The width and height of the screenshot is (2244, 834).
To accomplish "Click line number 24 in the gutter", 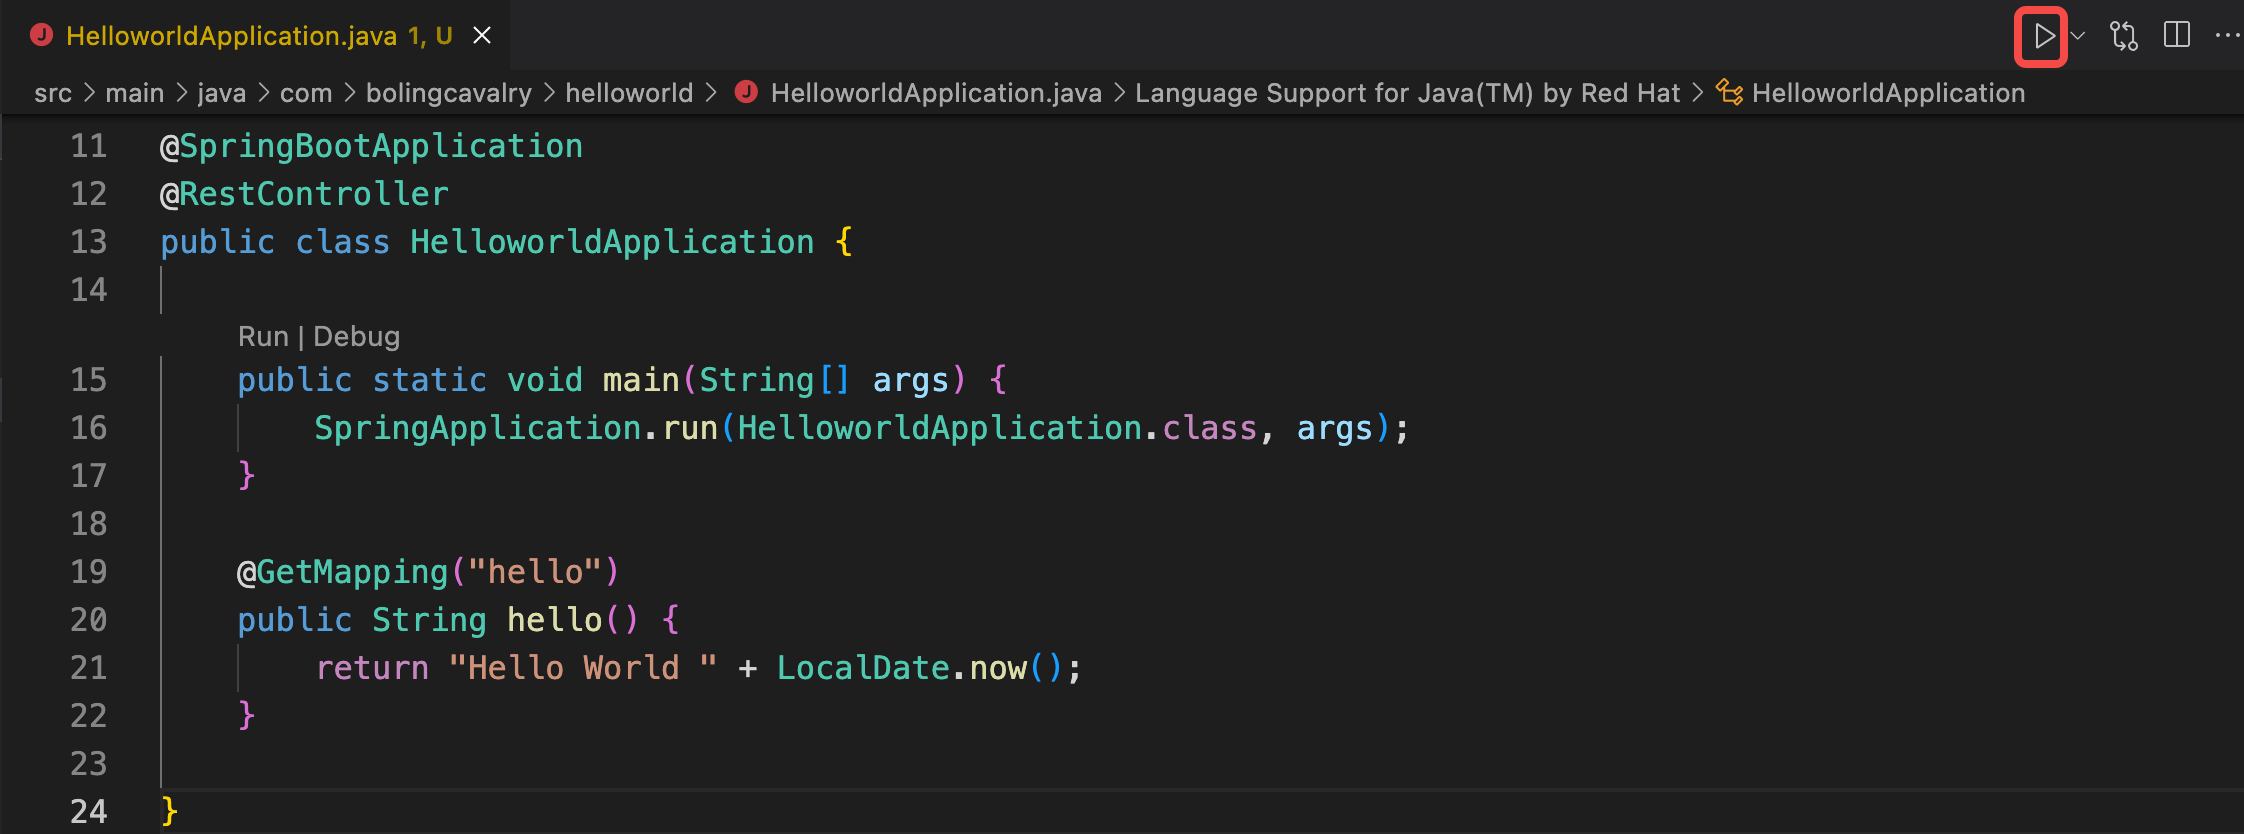I will (x=88, y=812).
